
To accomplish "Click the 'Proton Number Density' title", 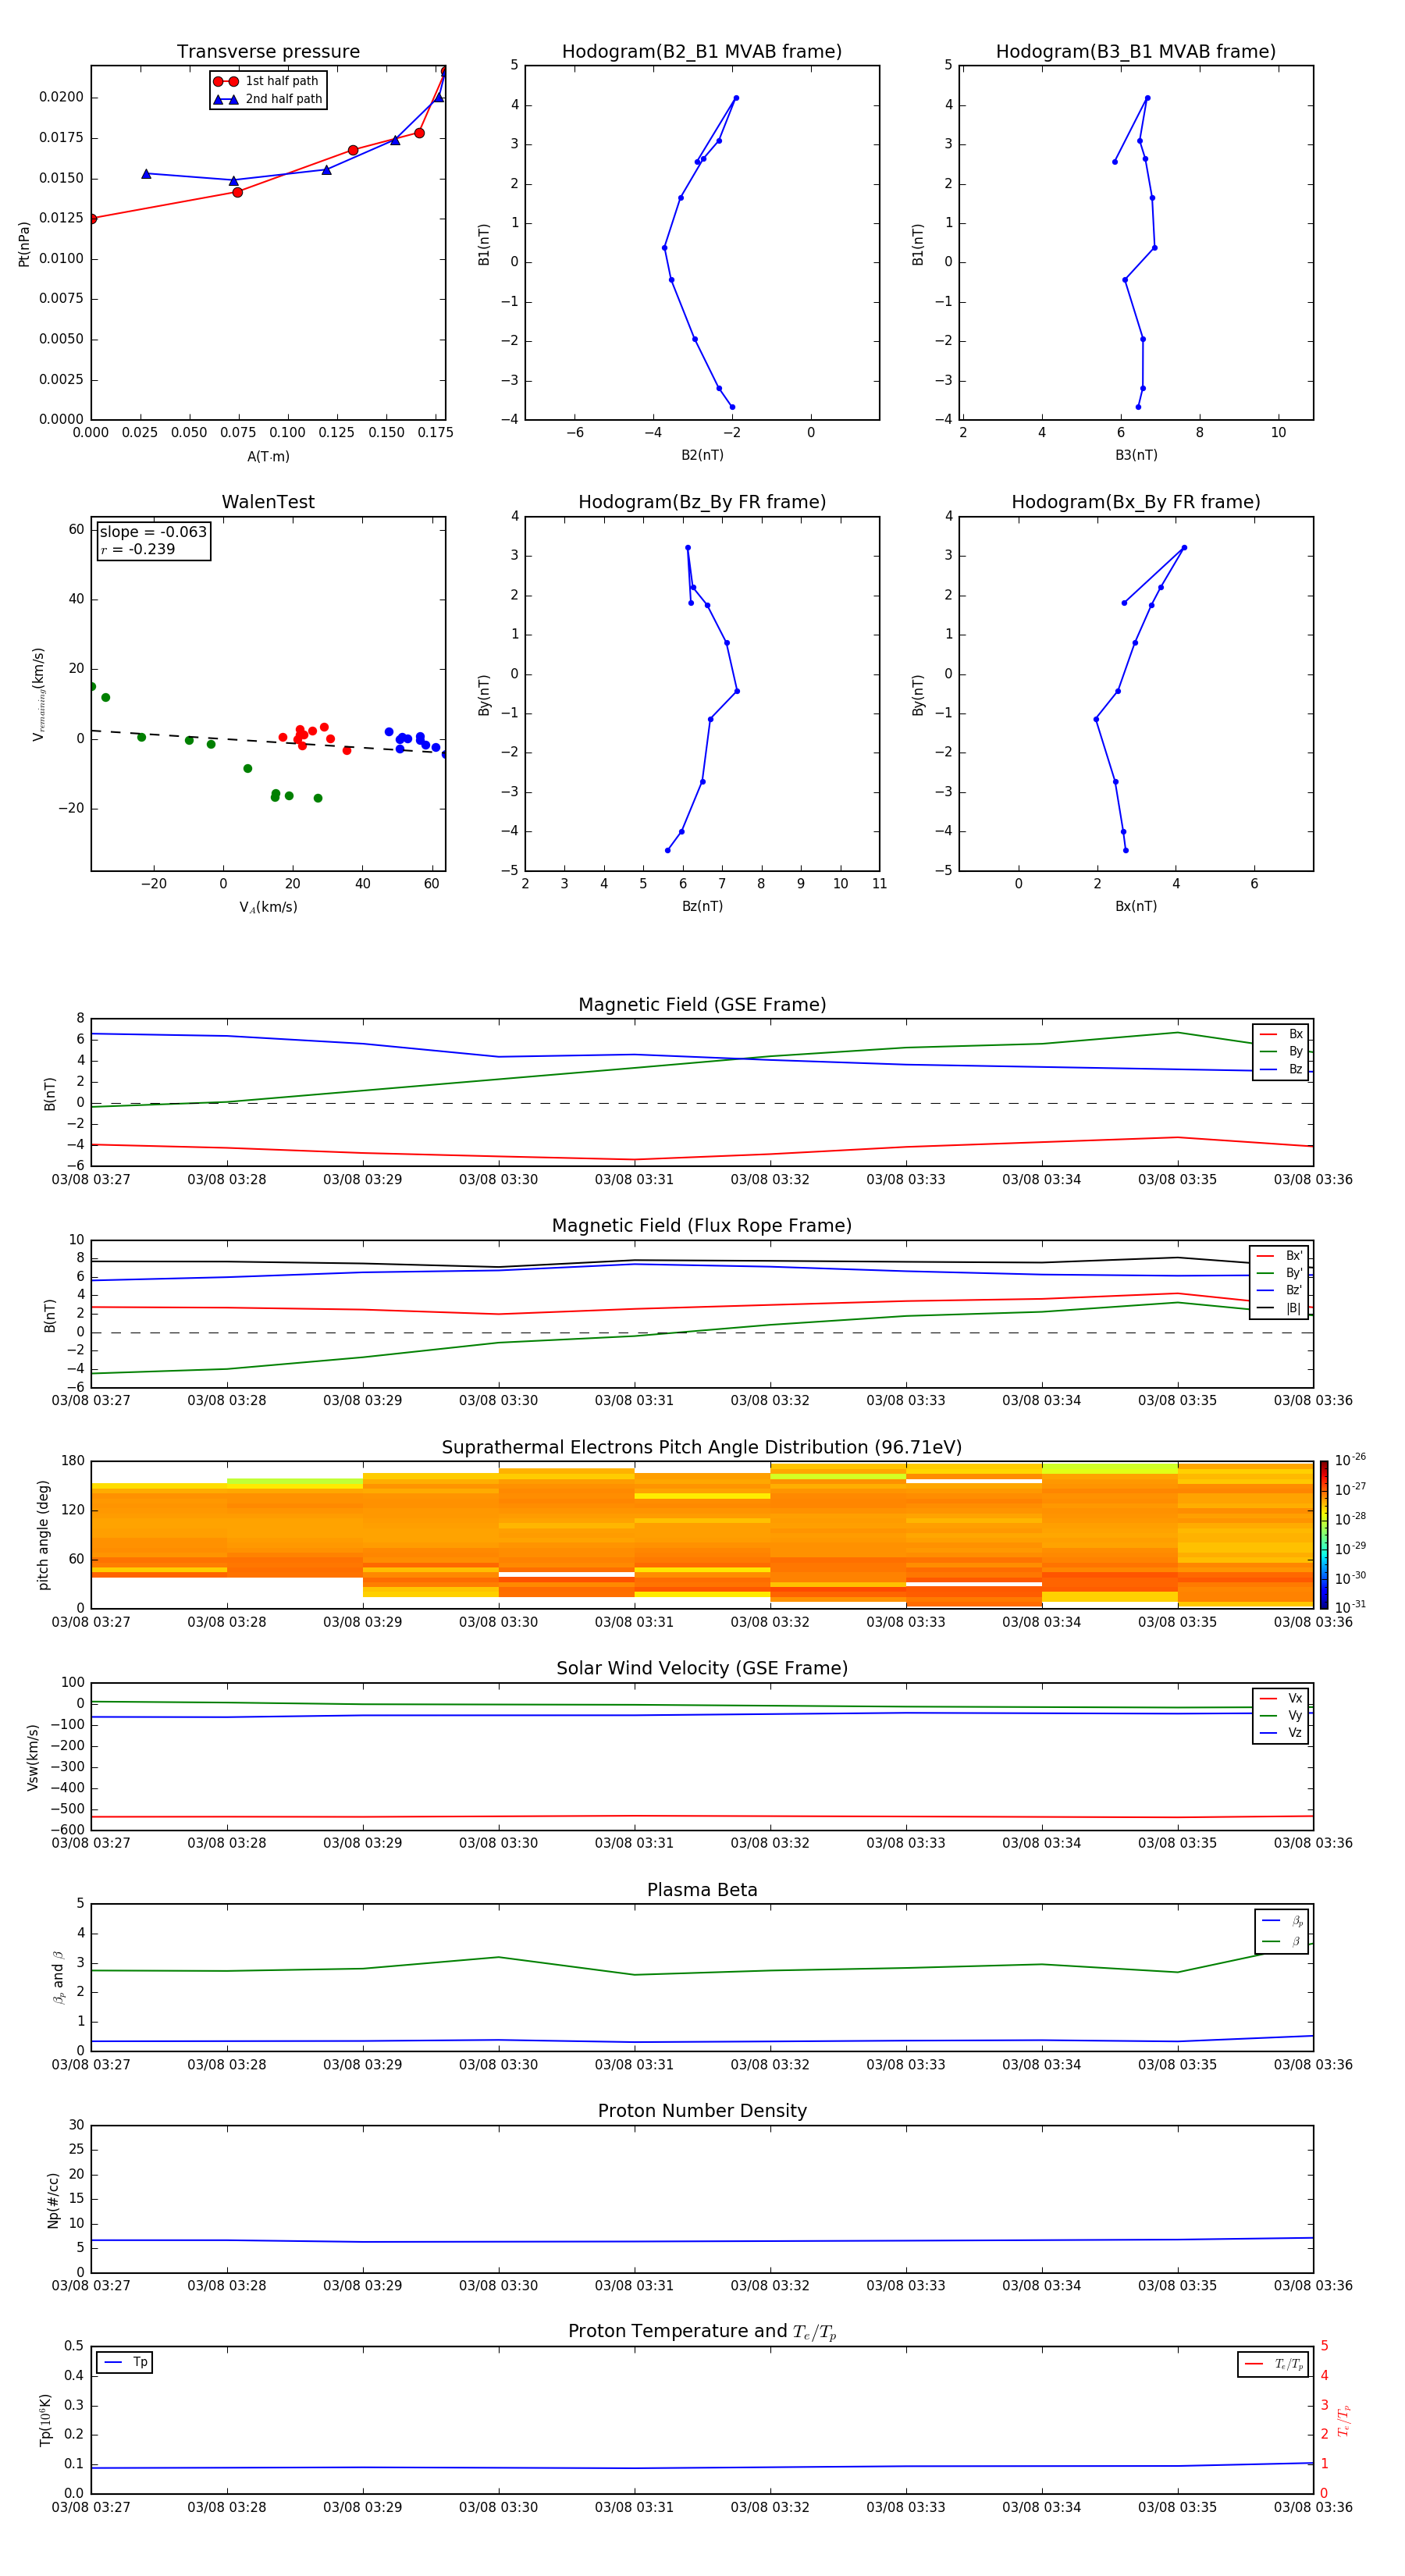I will coord(702,2111).
